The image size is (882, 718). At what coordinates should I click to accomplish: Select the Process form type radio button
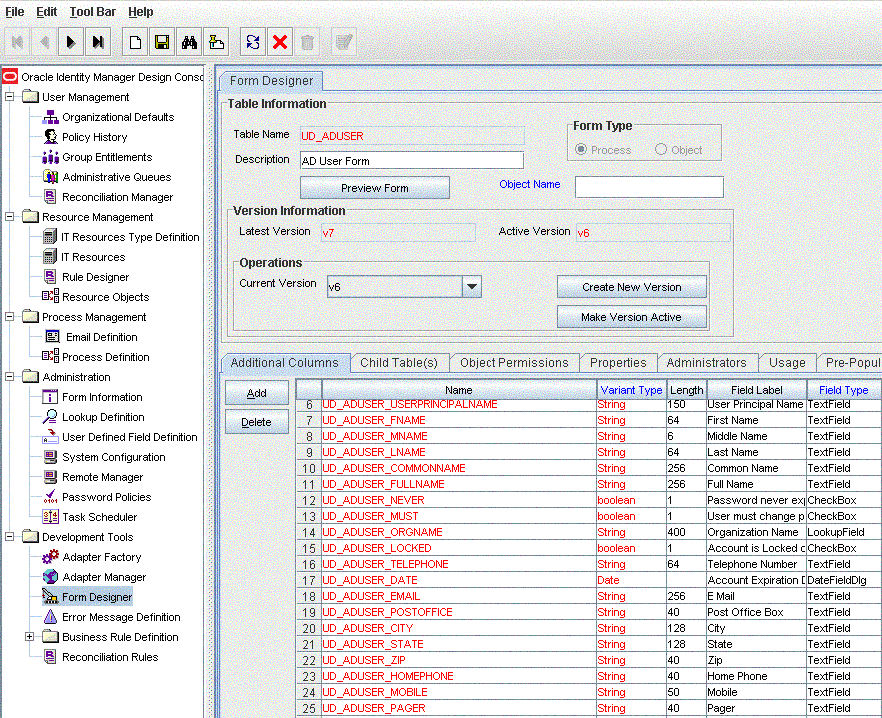(581, 150)
